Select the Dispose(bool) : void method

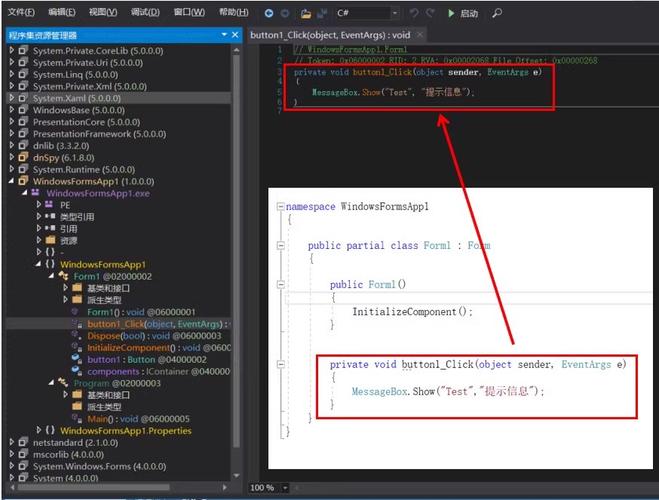point(154,336)
